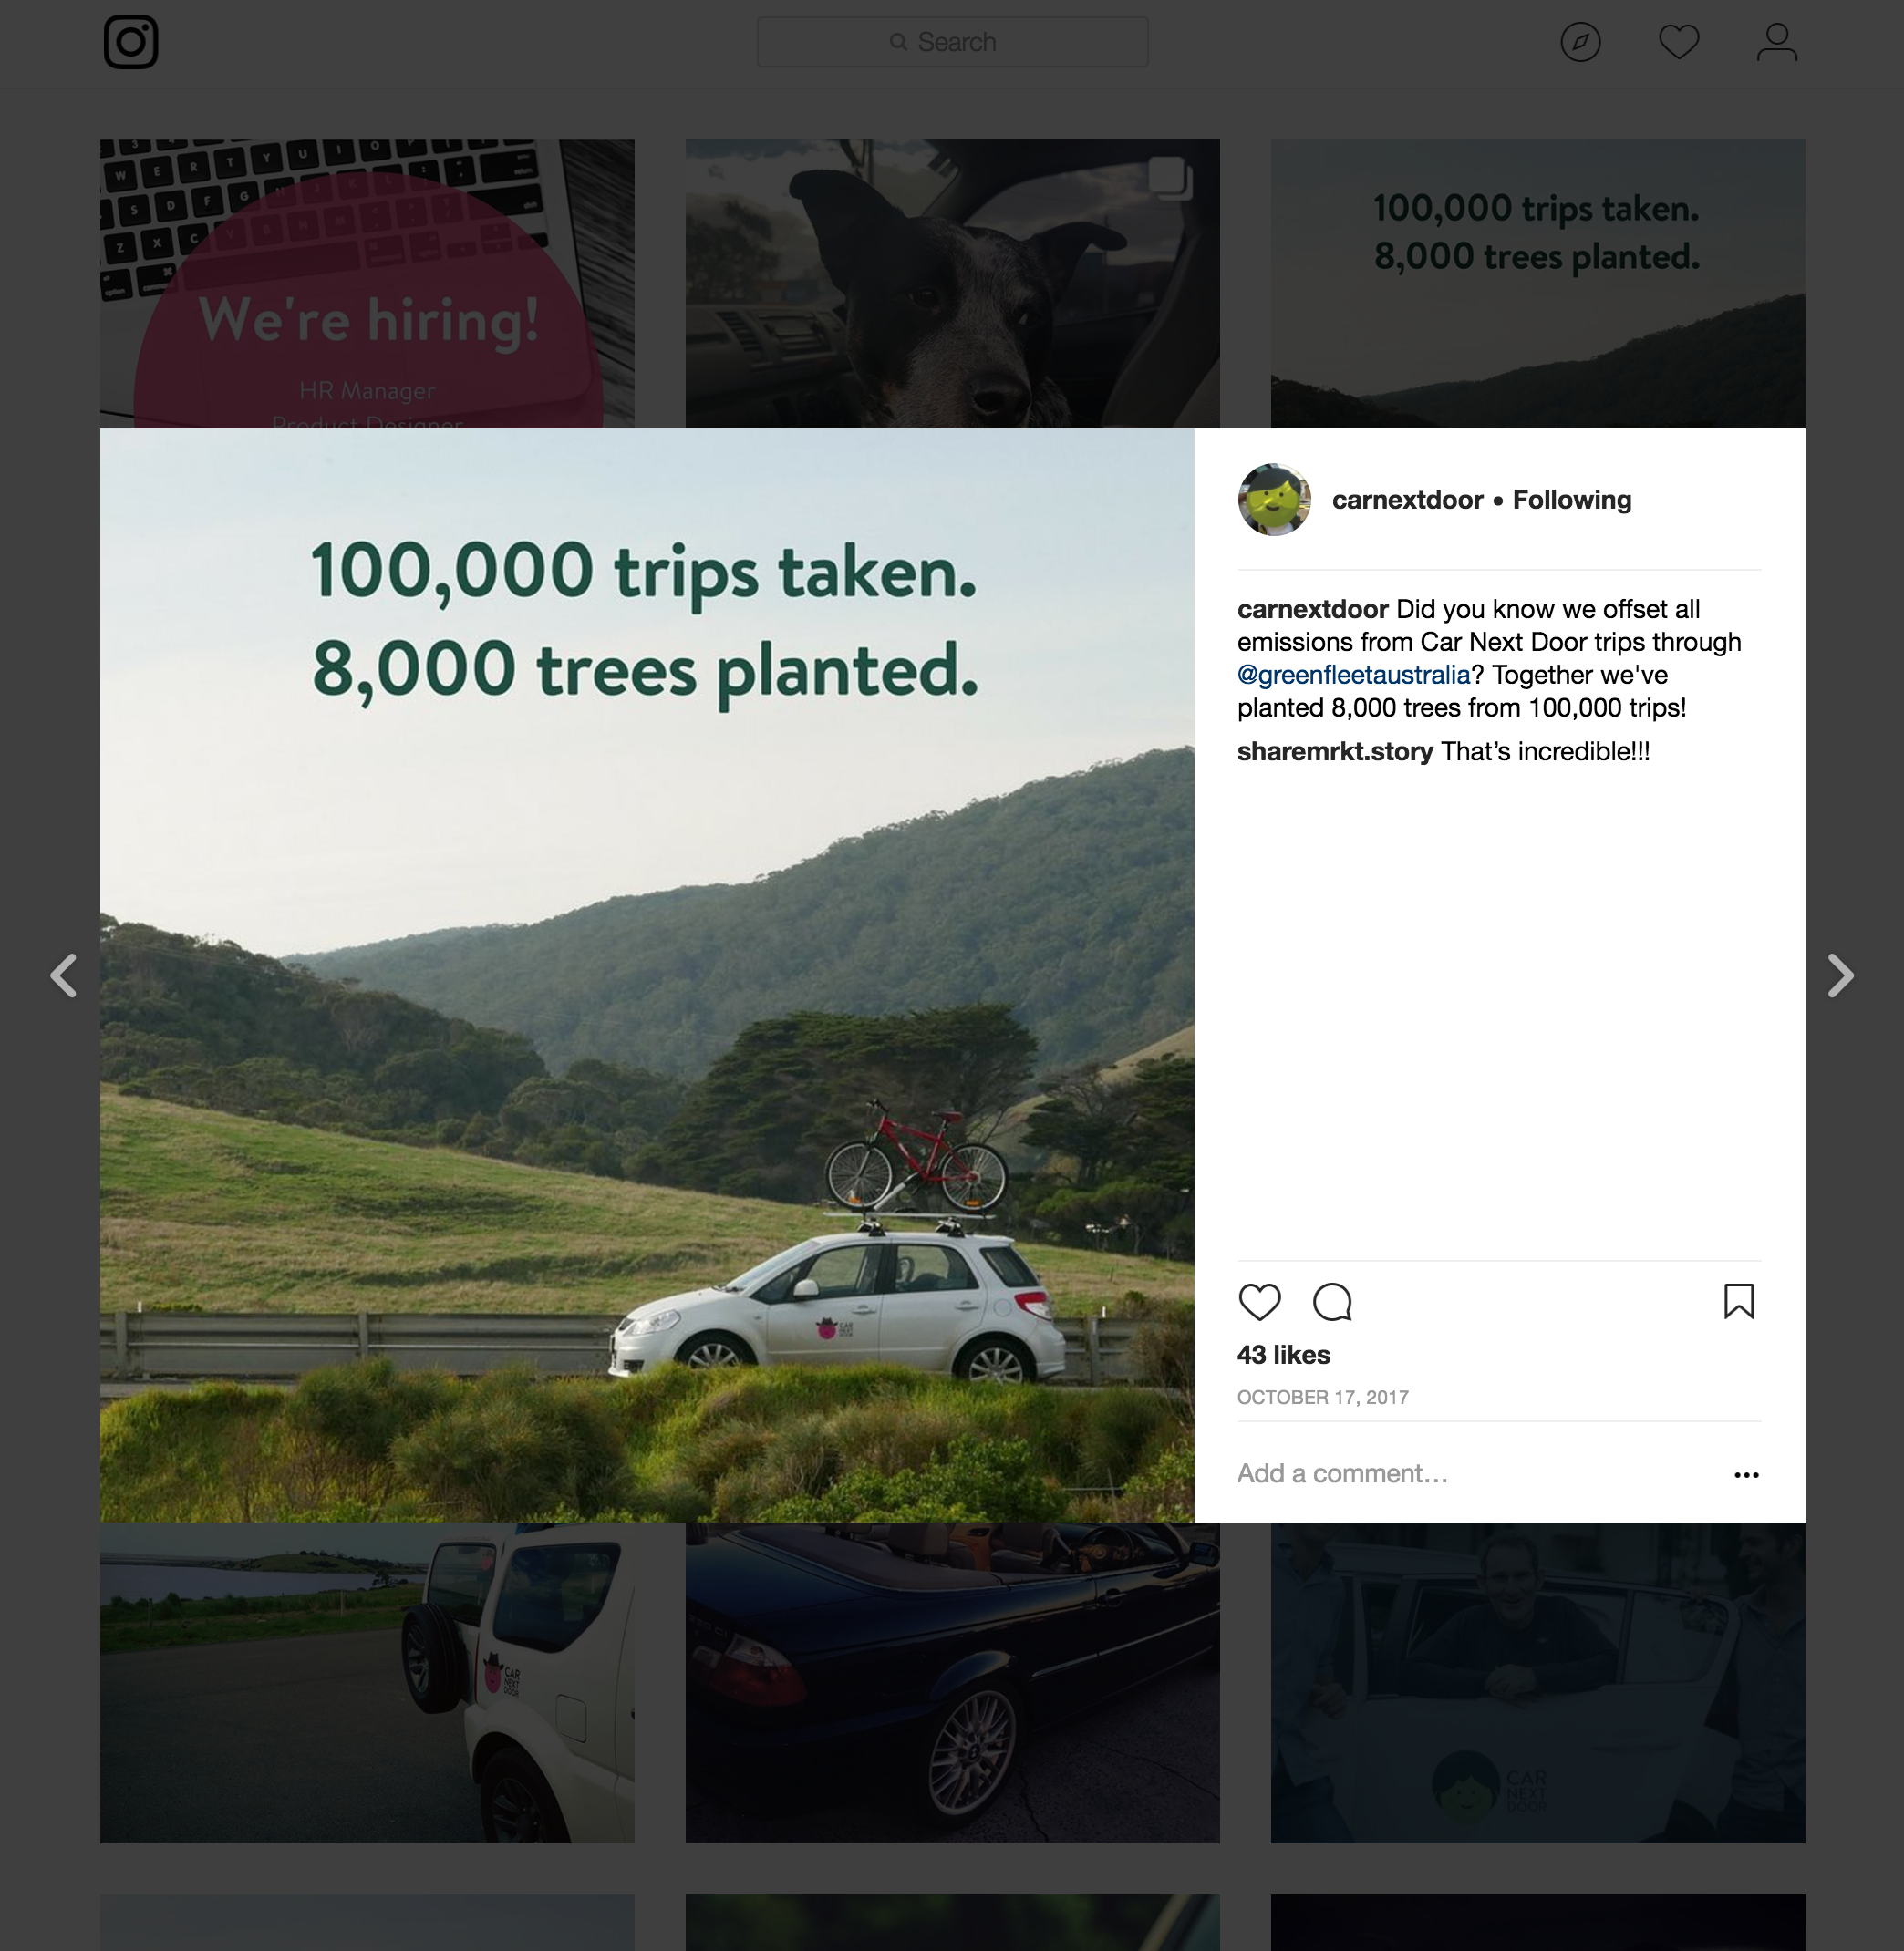1904x1951 pixels.
Task: Save post with bookmark icon
Action: point(1738,1302)
